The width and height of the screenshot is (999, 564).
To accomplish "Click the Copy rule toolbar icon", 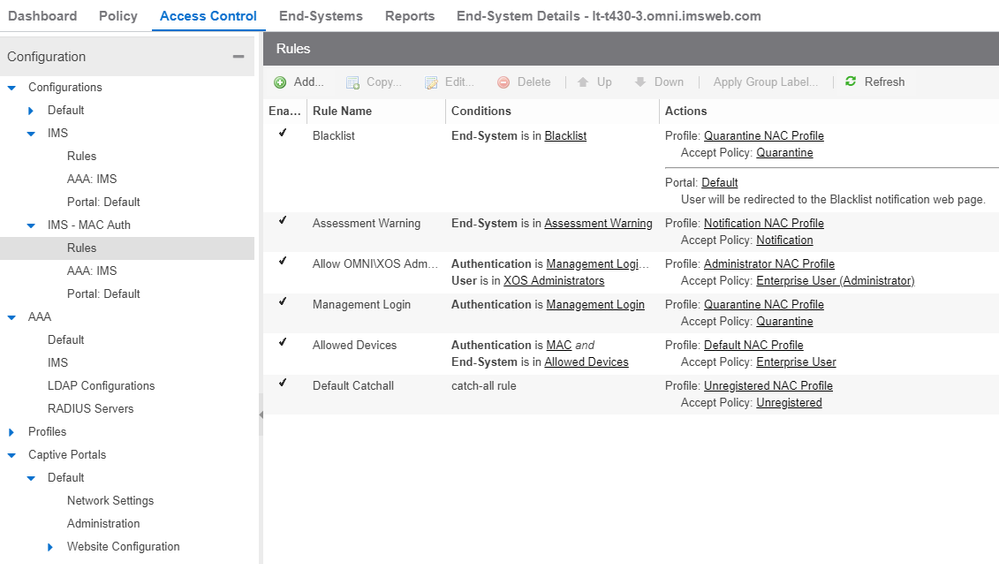I will click(x=352, y=82).
